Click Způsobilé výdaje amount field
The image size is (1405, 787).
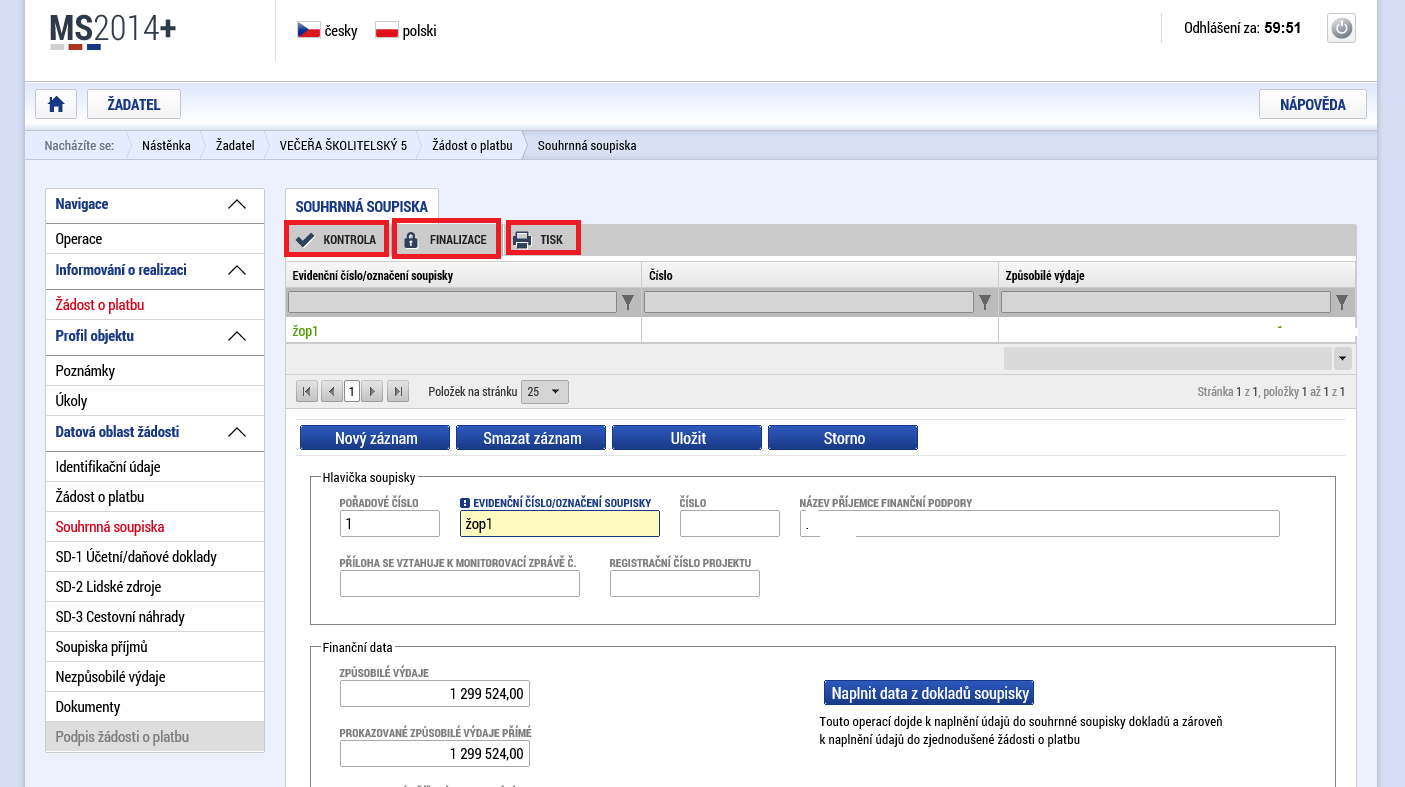(435, 694)
